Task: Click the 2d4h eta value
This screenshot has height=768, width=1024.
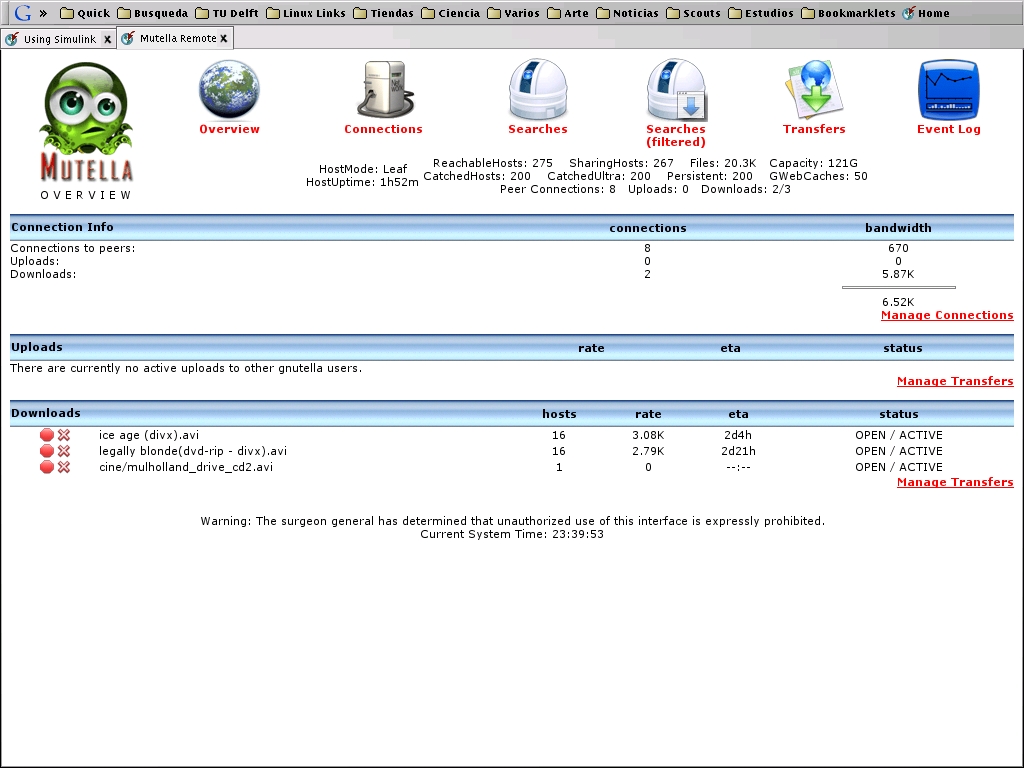Action: coord(738,436)
